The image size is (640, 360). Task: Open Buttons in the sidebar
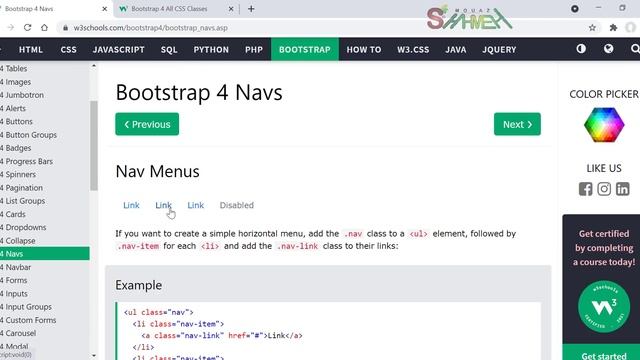pyautogui.click(x=45, y=122)
